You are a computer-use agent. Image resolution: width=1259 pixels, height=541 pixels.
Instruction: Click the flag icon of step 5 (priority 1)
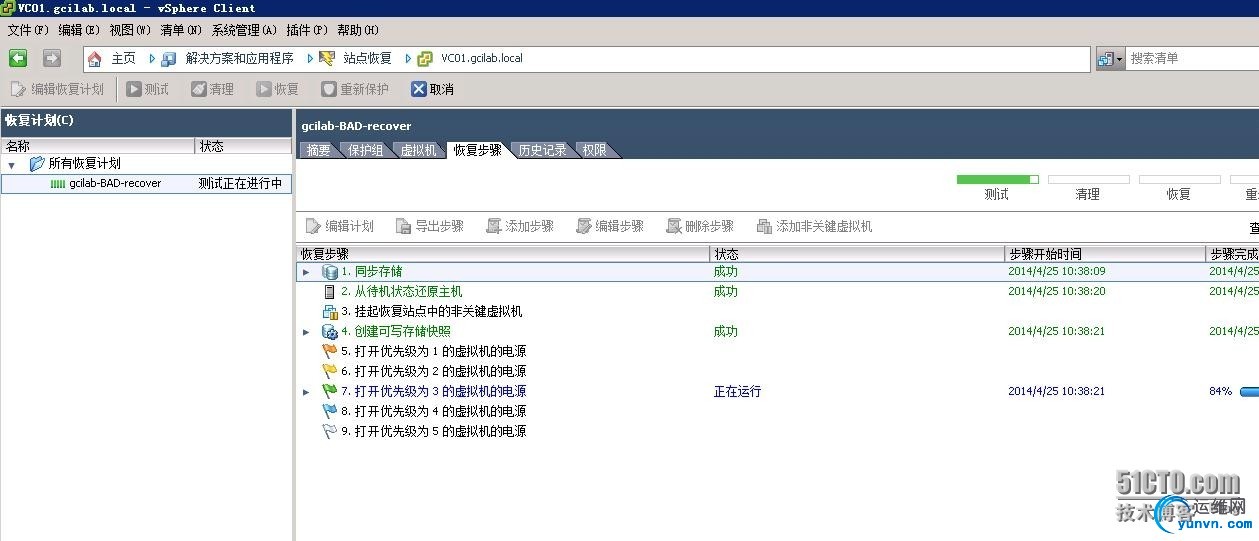pyautogui.click(x=330, y=351)
